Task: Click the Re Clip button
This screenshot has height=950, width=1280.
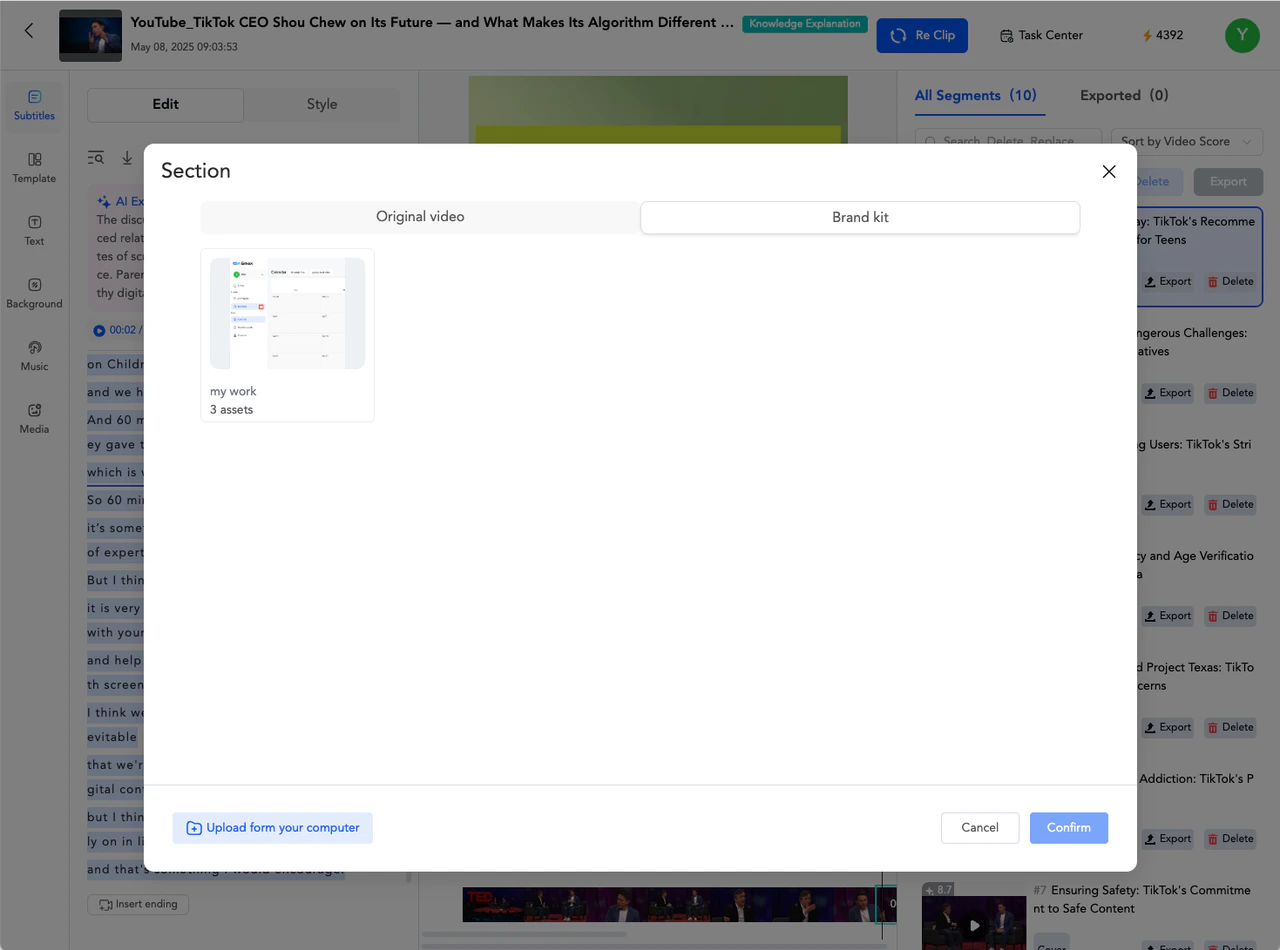Action: [922, 35]
